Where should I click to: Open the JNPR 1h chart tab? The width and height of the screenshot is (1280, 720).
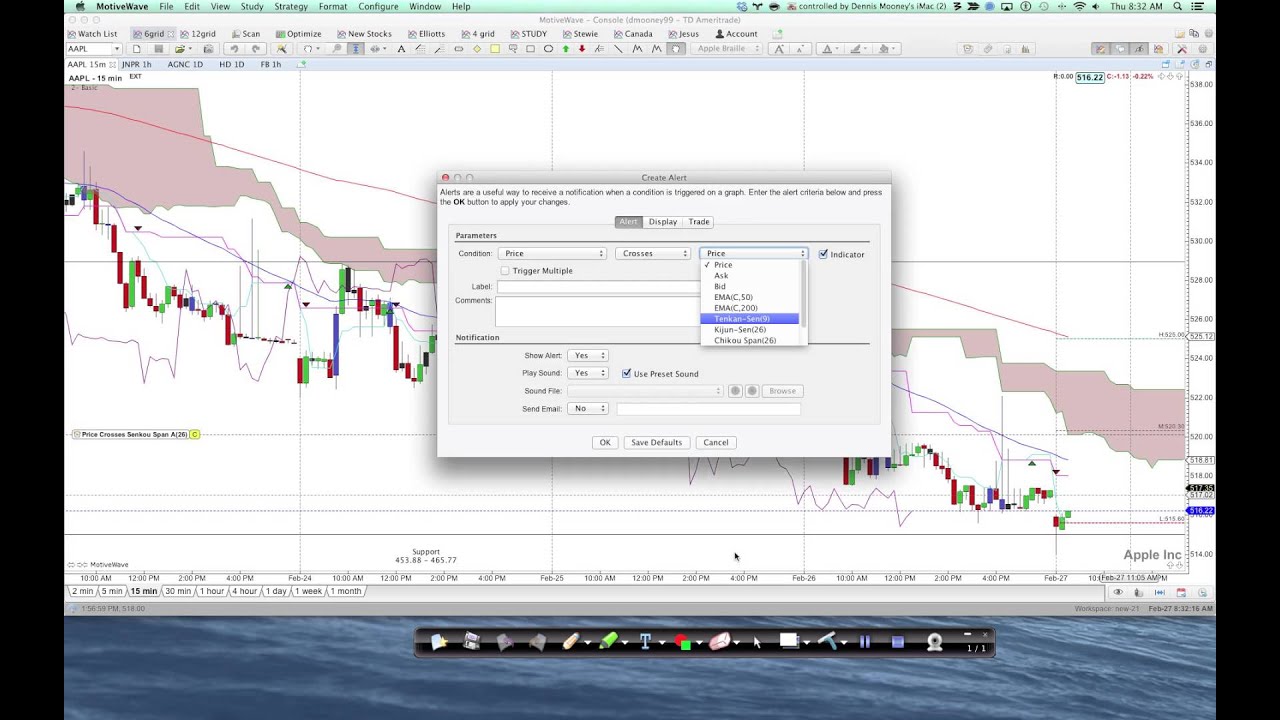[x=136, y=64]
